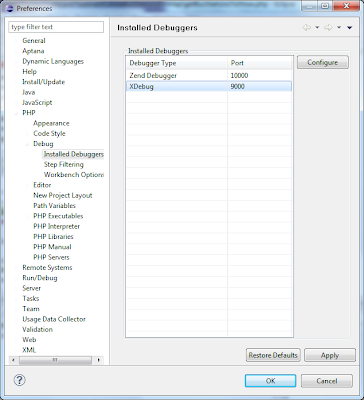
Task: Select Tasks in the preferences tree
Action: pyautogui.click(x=31, y=299)
